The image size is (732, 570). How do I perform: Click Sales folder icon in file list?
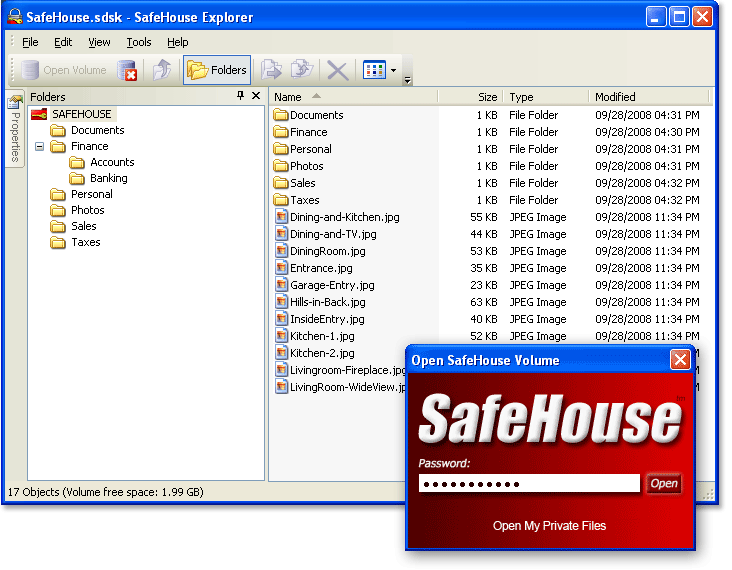coord(281,183)
